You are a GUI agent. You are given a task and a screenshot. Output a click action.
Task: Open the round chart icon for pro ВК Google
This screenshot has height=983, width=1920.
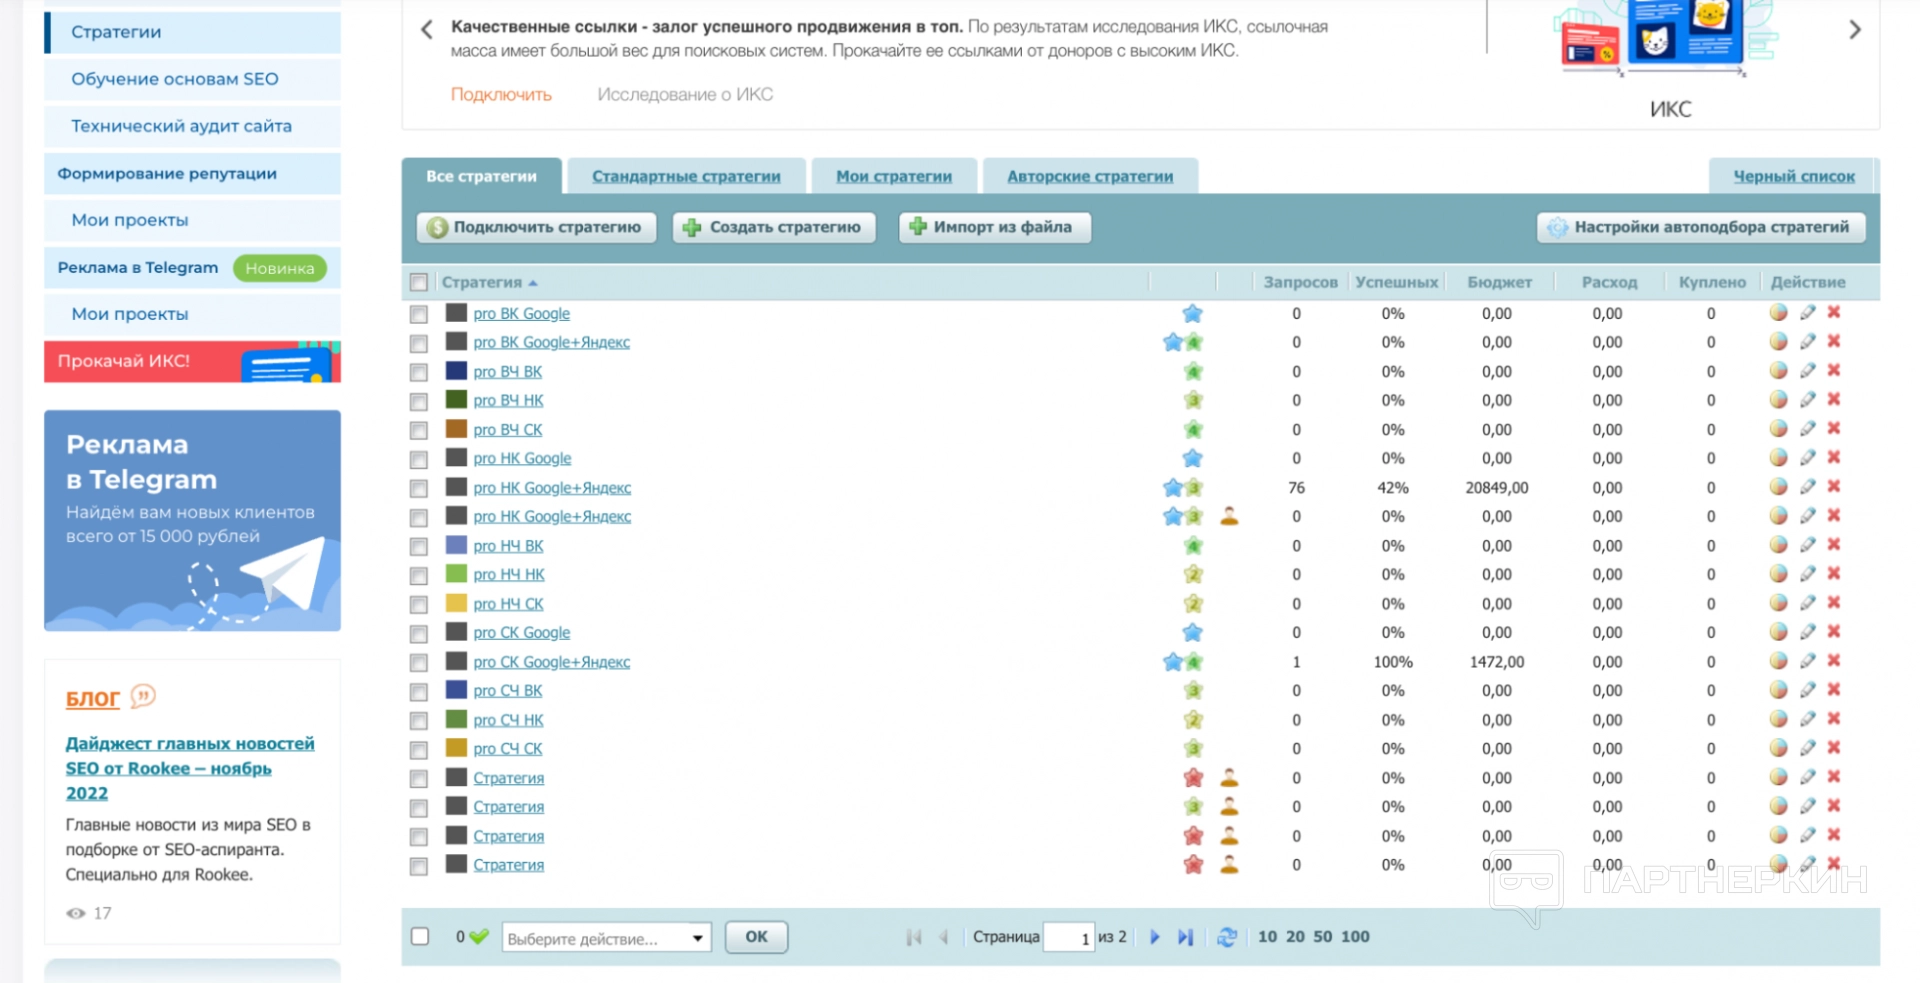1778,312
